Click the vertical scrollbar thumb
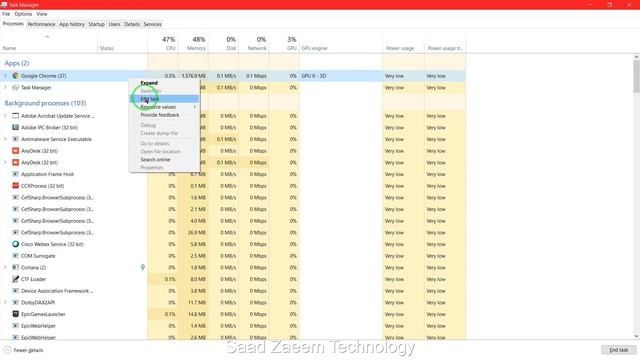This screenshot has height=360, width=640. [636, 77]
